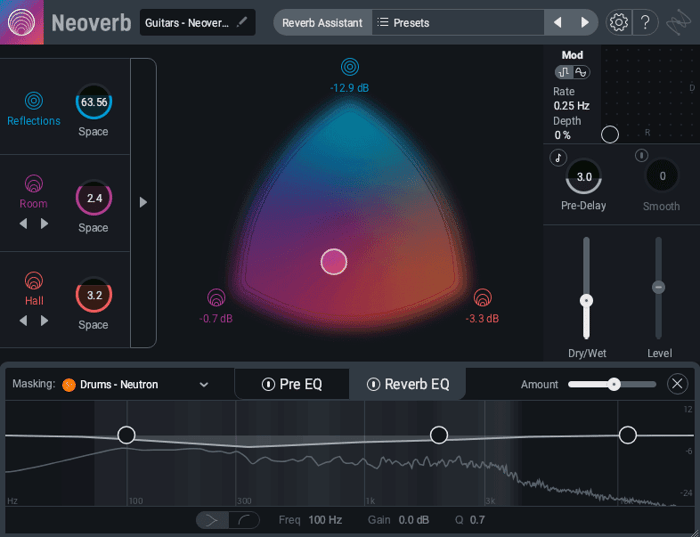Rename preset using the pencil edit icon
Screen dimensions: 700x537
[x=242, y=22]
